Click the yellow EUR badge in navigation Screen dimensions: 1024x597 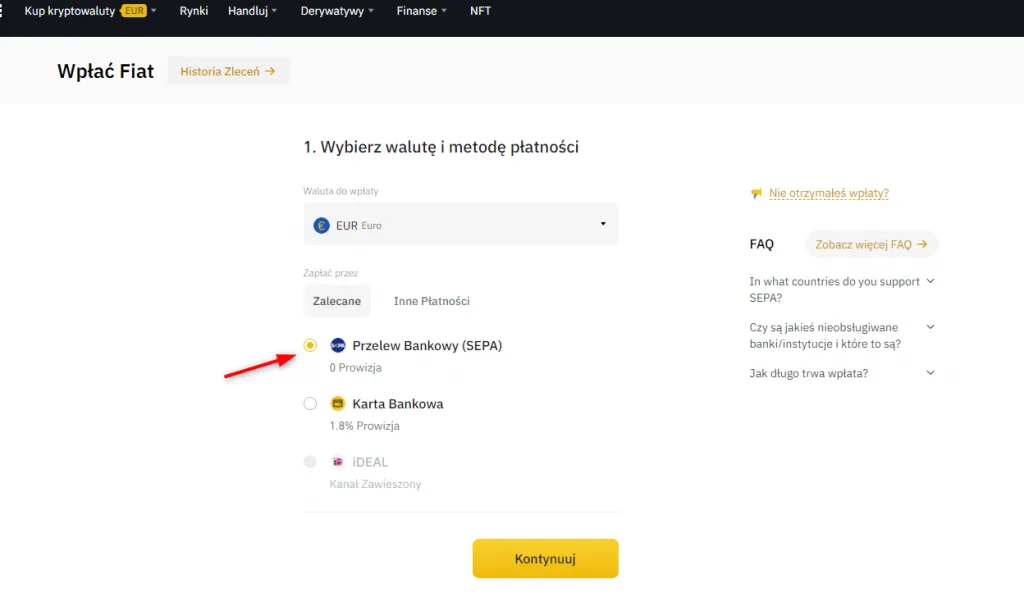pos(133,11)
